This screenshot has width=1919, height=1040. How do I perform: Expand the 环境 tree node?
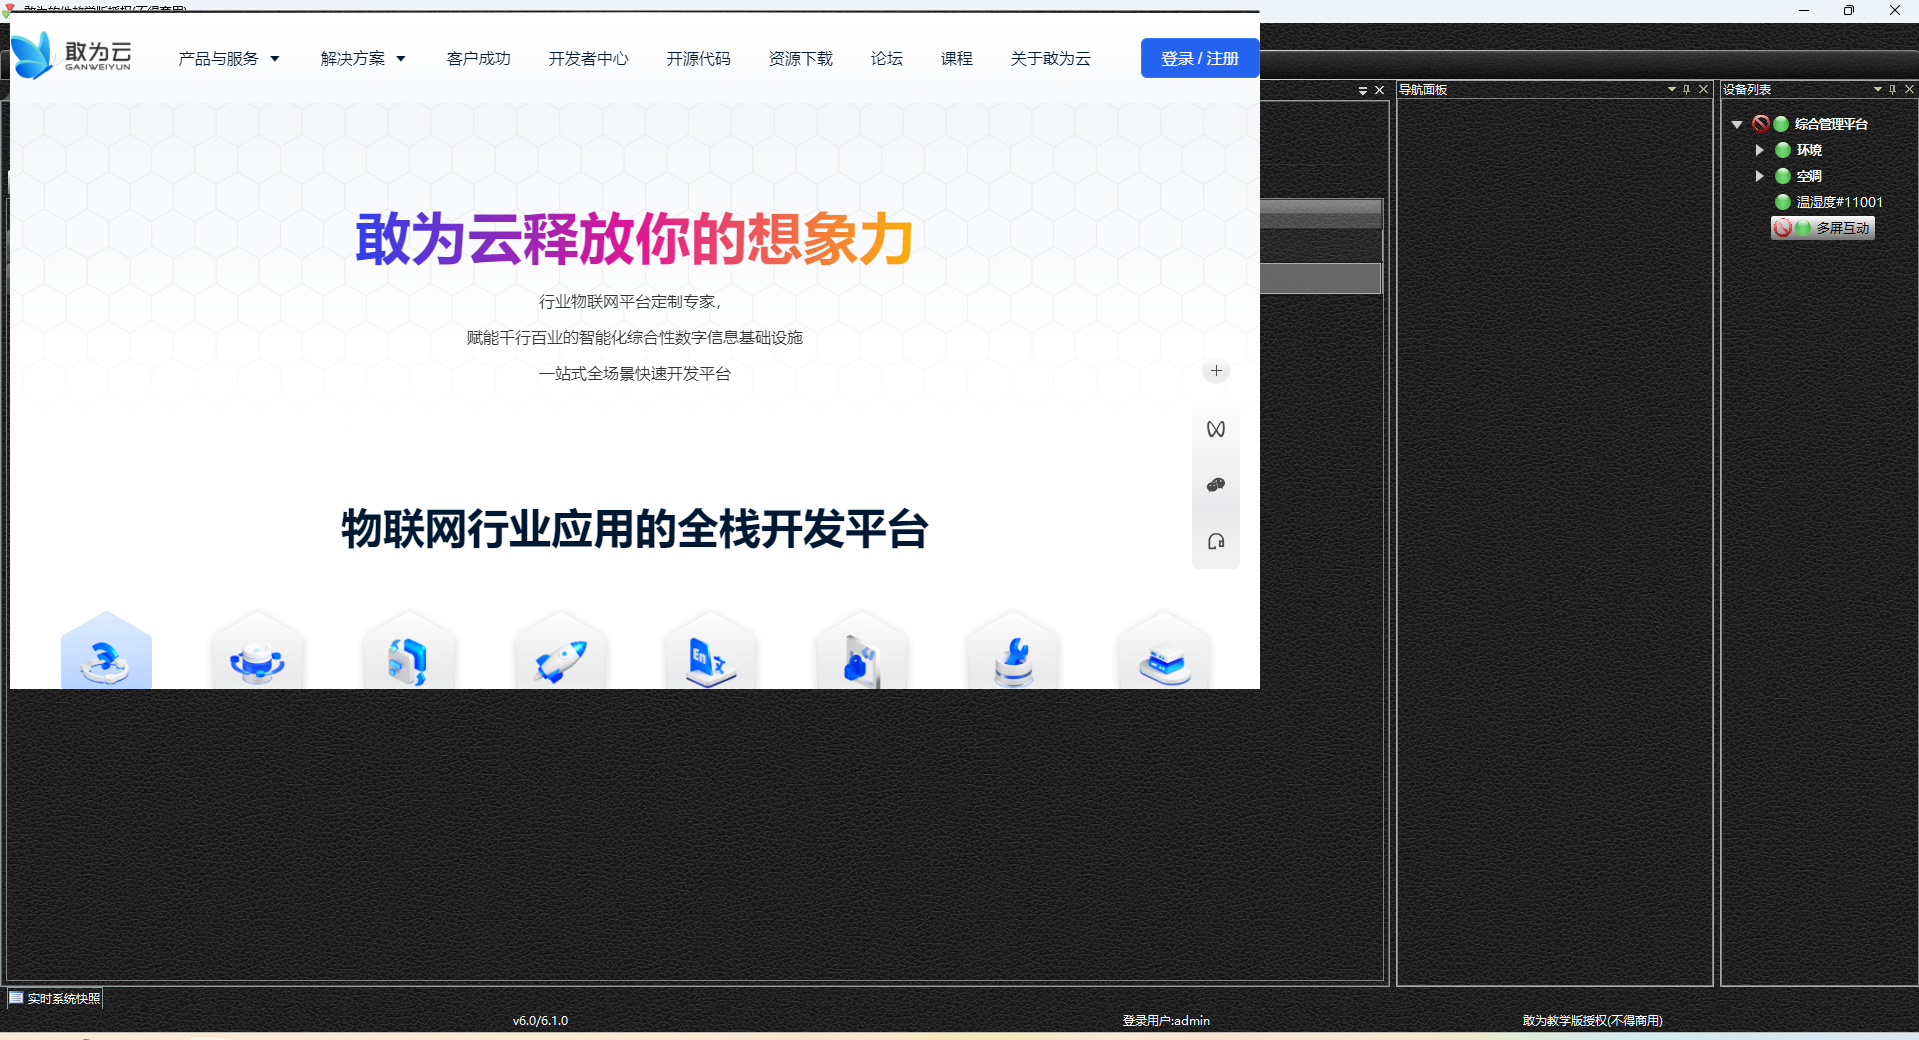(1759, 150)
